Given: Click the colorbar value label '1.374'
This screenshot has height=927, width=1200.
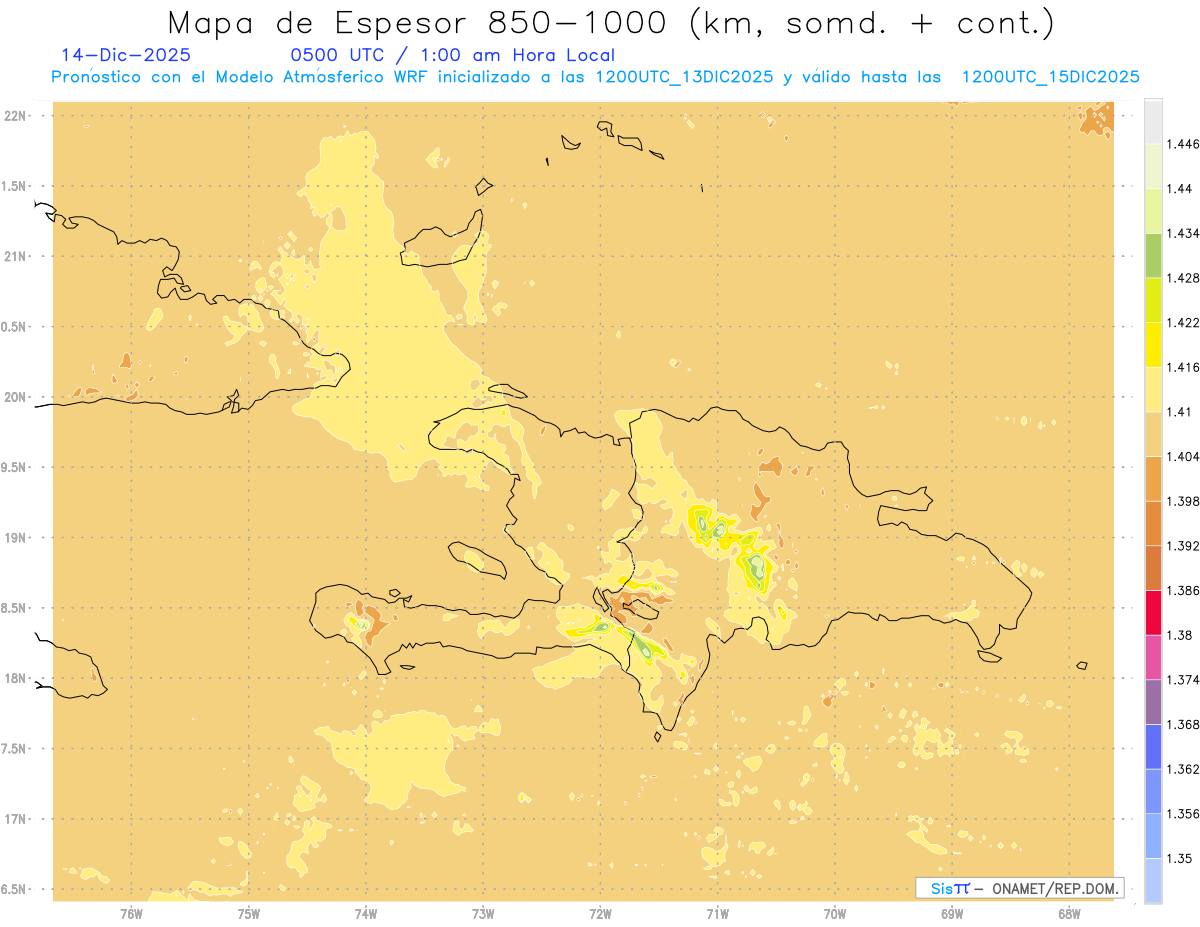Looking at the screenshot, I should coord(1183,680).
